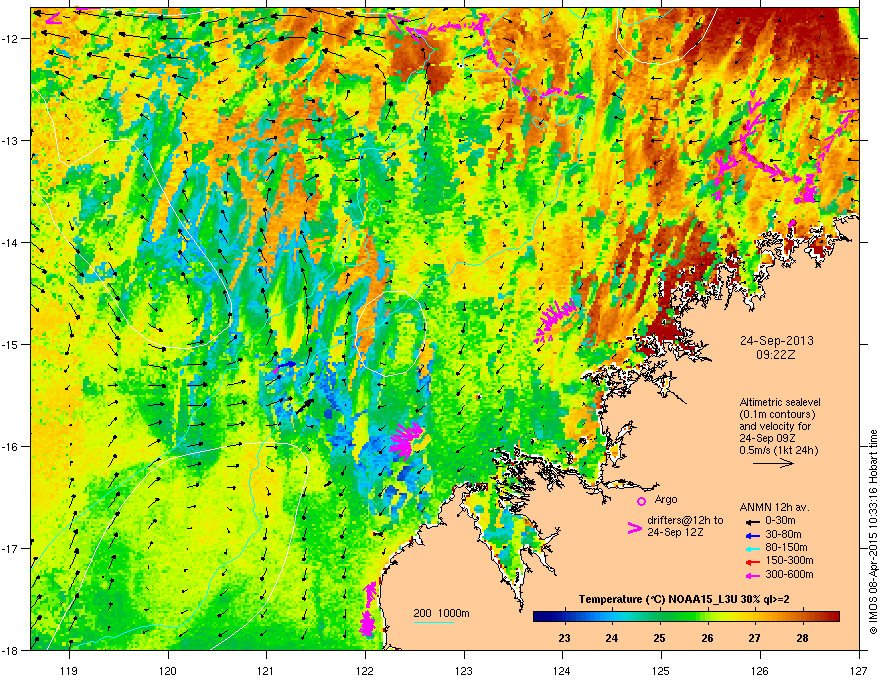The height and width of the screenshot is (680, 880).
Task: Click the latitude axis label -16
Action: pyautogui.click(x=11, y=447)
